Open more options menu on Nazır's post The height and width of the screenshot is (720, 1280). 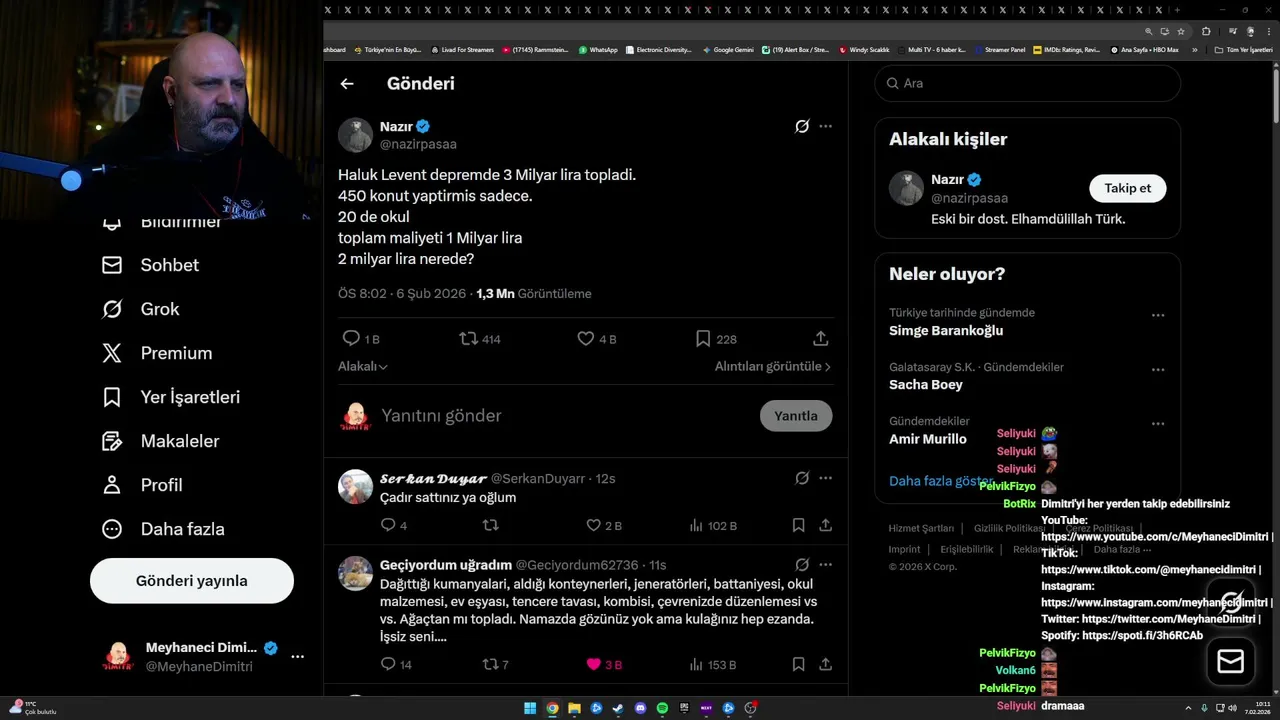[x=825, y=126]
